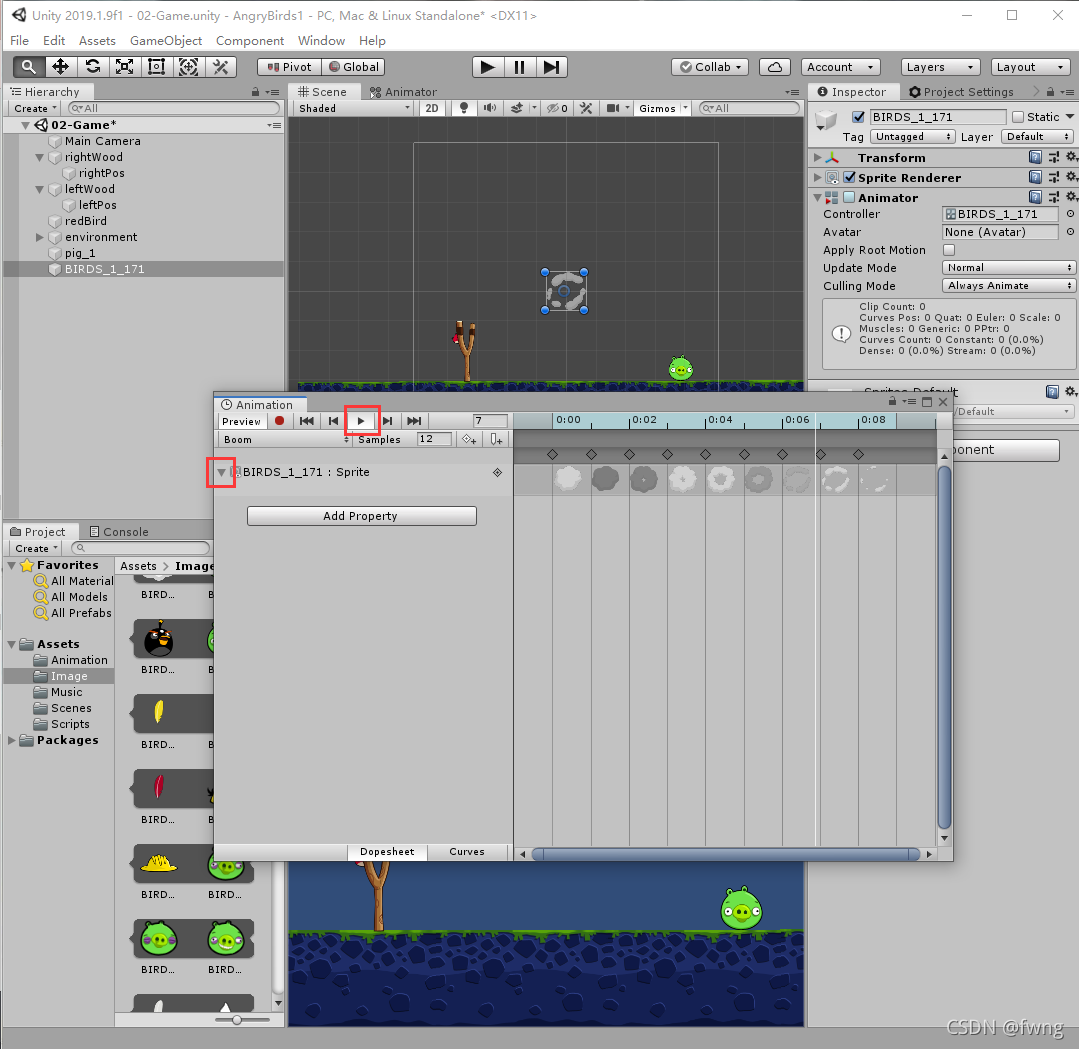The width and height of the screenshot is (1079, 1049).
Task: Collapse BIRDS_1_171 Sprite property row
Action: click(221, 472)
